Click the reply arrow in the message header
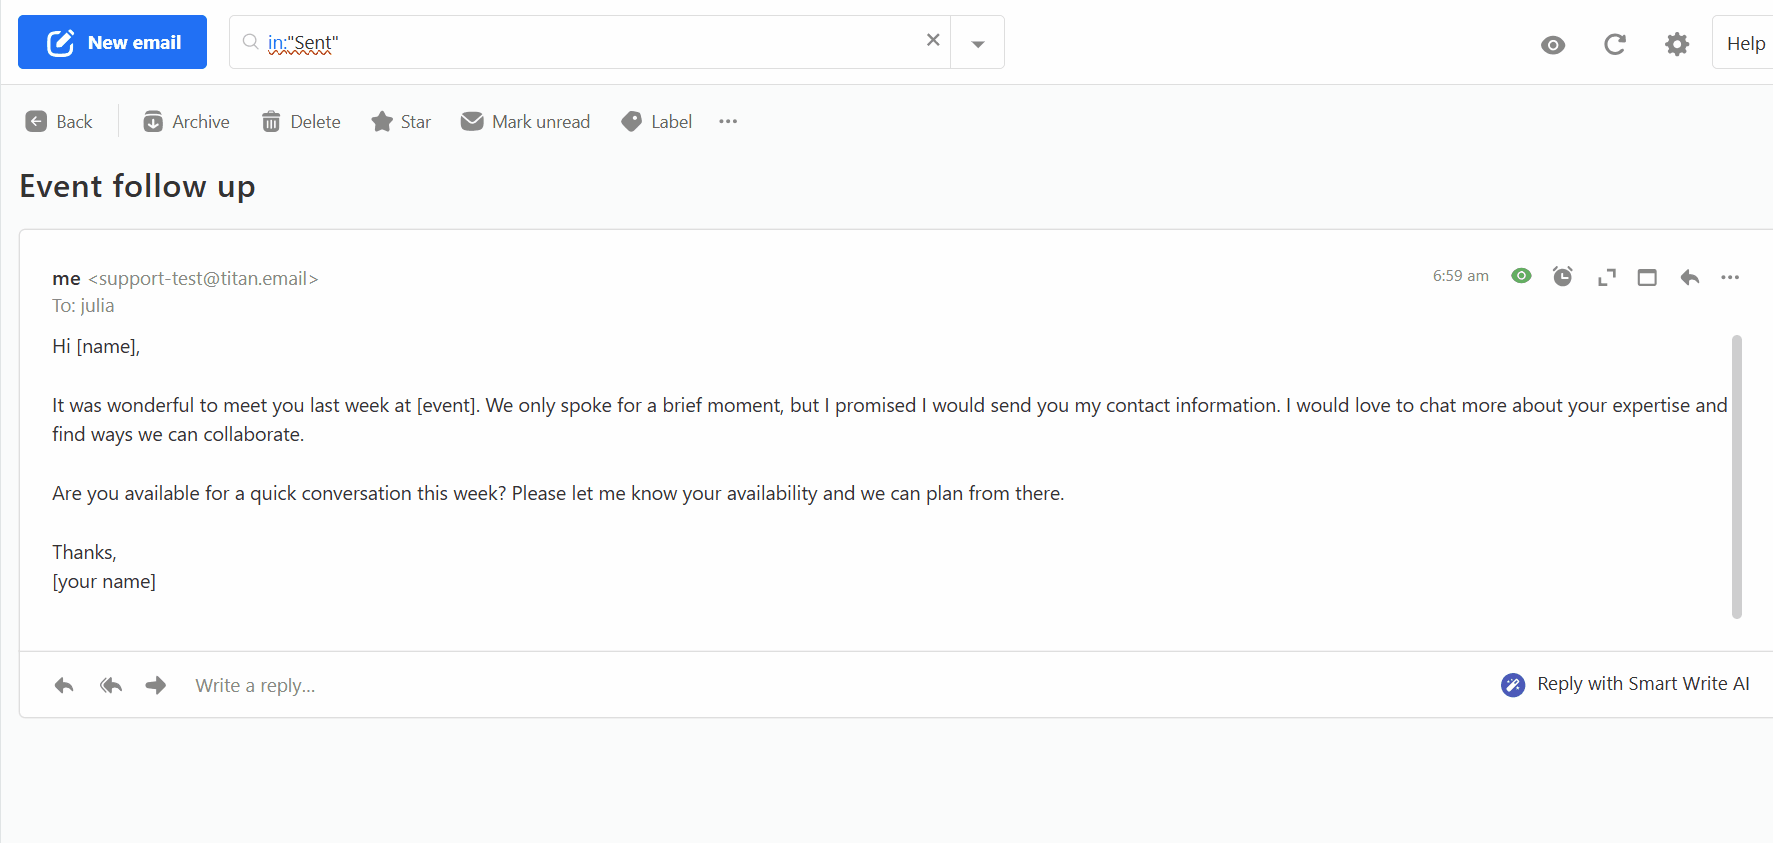The width and height of the screenshot is (1773, 843). (x=1690, y=277)
